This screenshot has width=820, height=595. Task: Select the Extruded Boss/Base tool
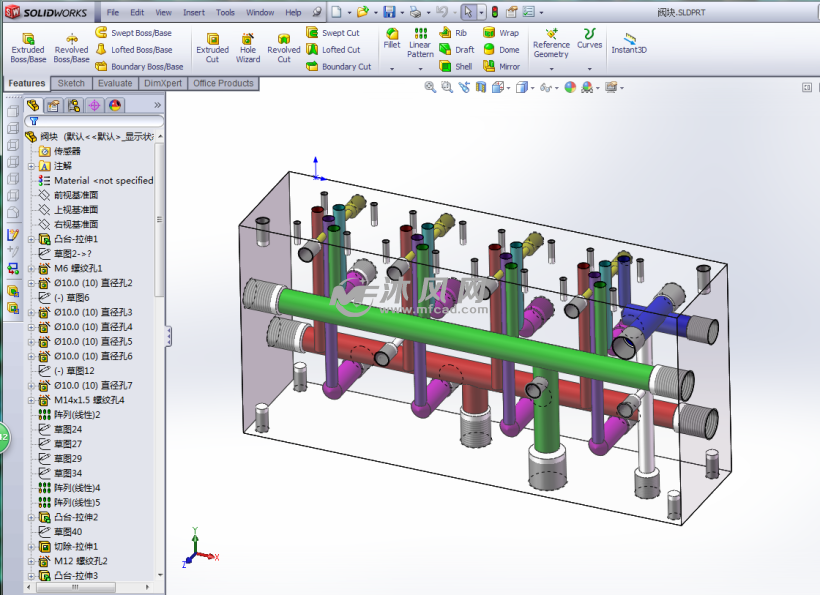click(28, 48)
